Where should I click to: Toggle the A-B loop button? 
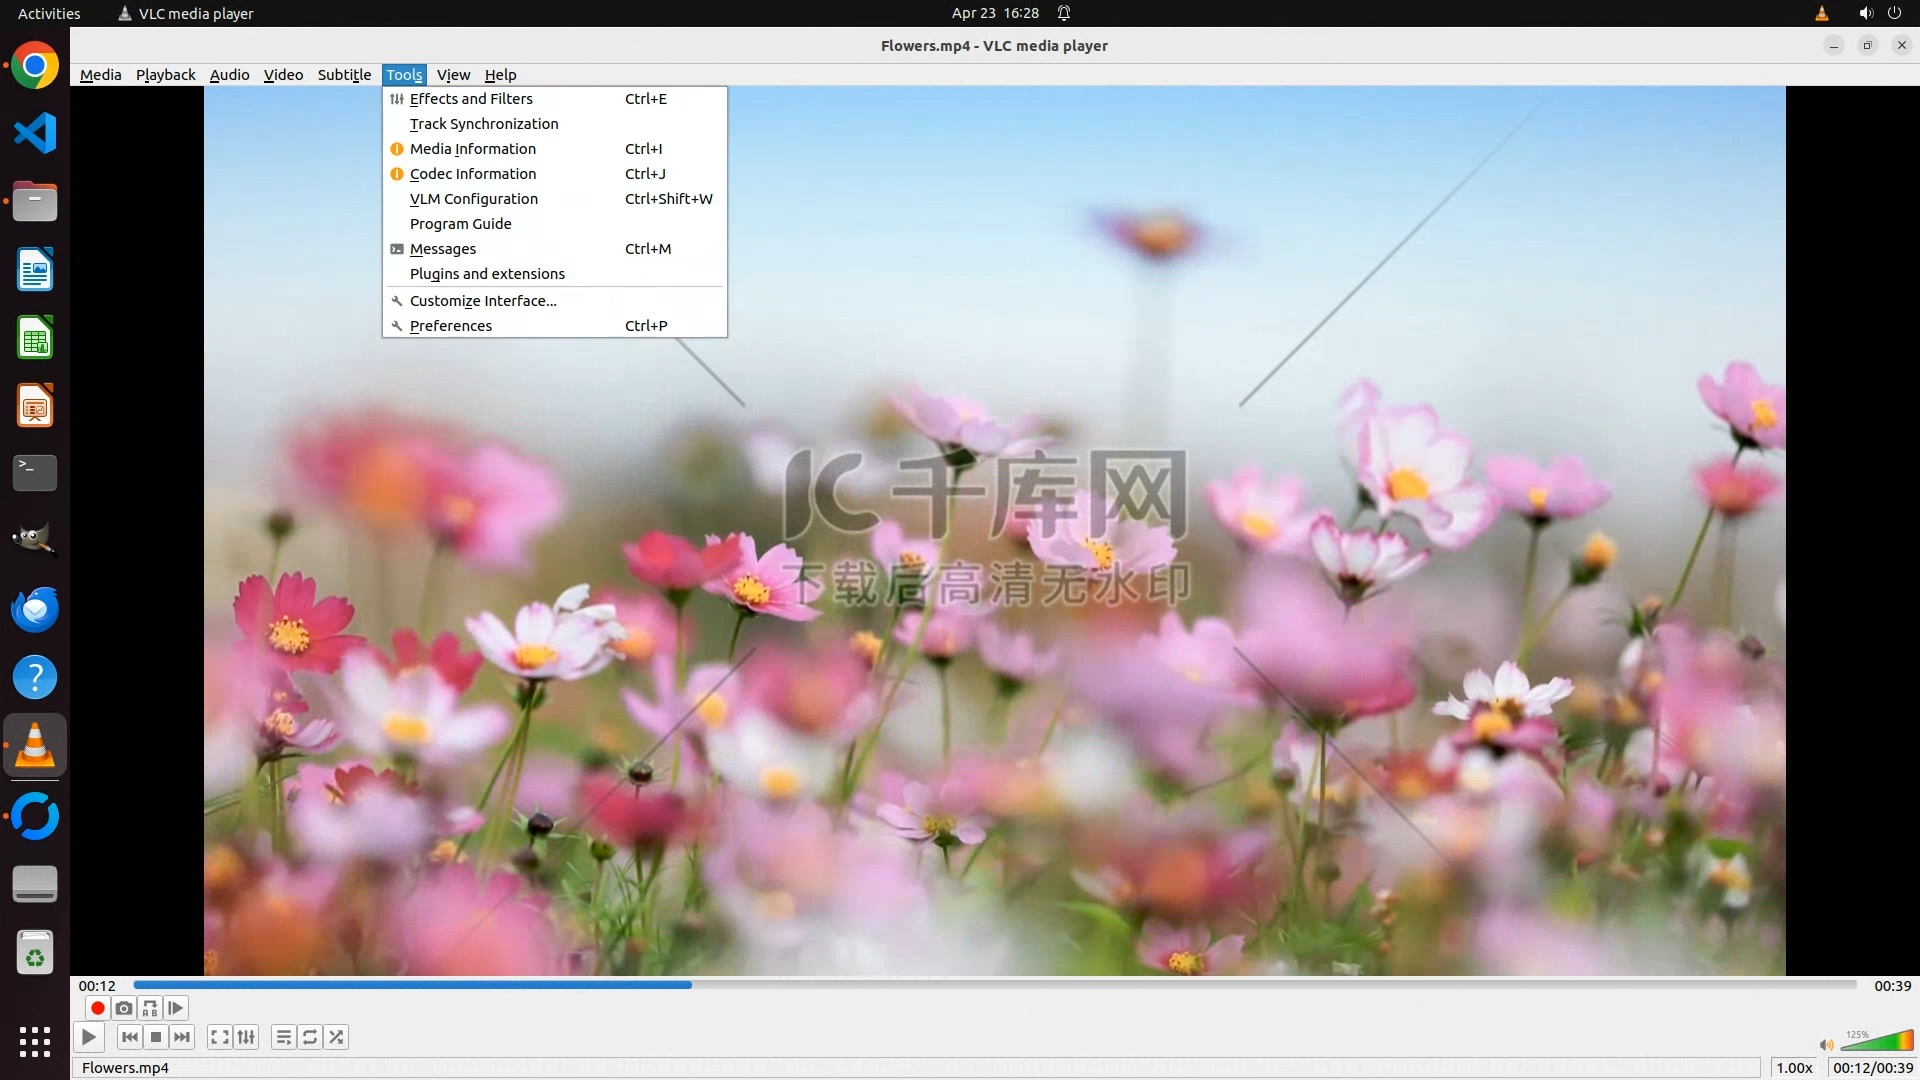coord(150,1008)
